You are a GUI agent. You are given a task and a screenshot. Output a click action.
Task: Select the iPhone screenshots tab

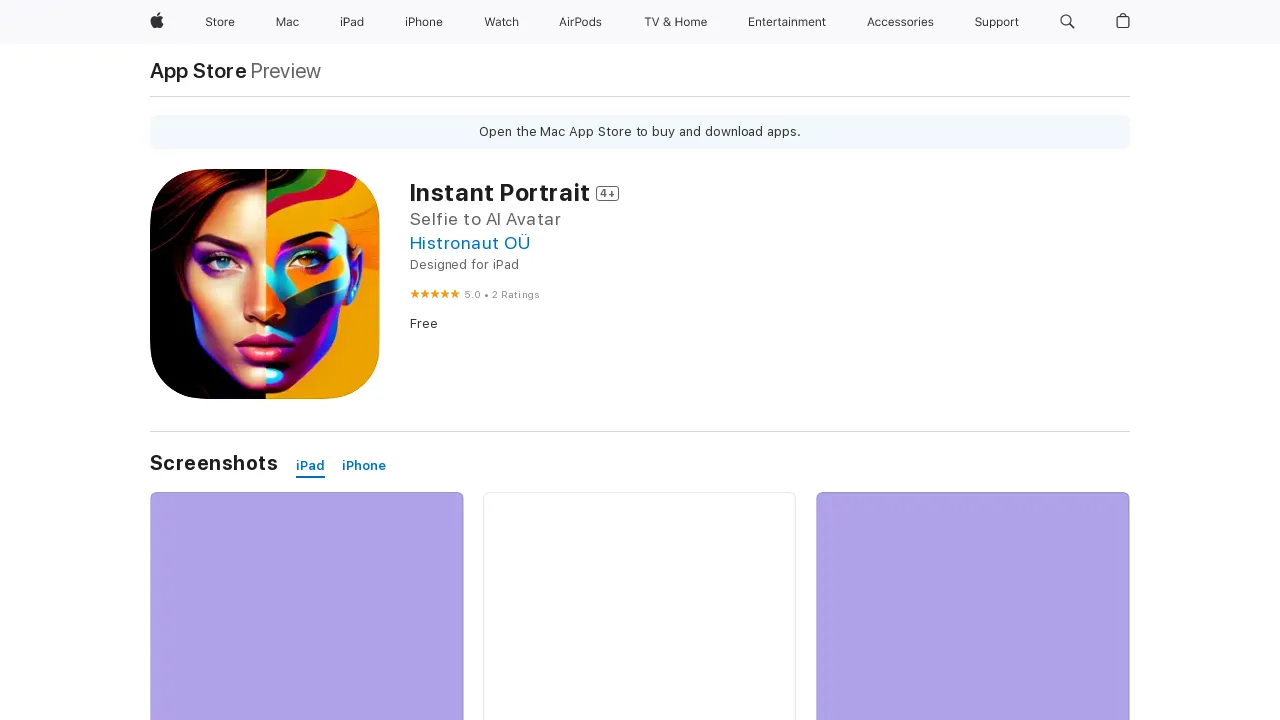(364, 466)
